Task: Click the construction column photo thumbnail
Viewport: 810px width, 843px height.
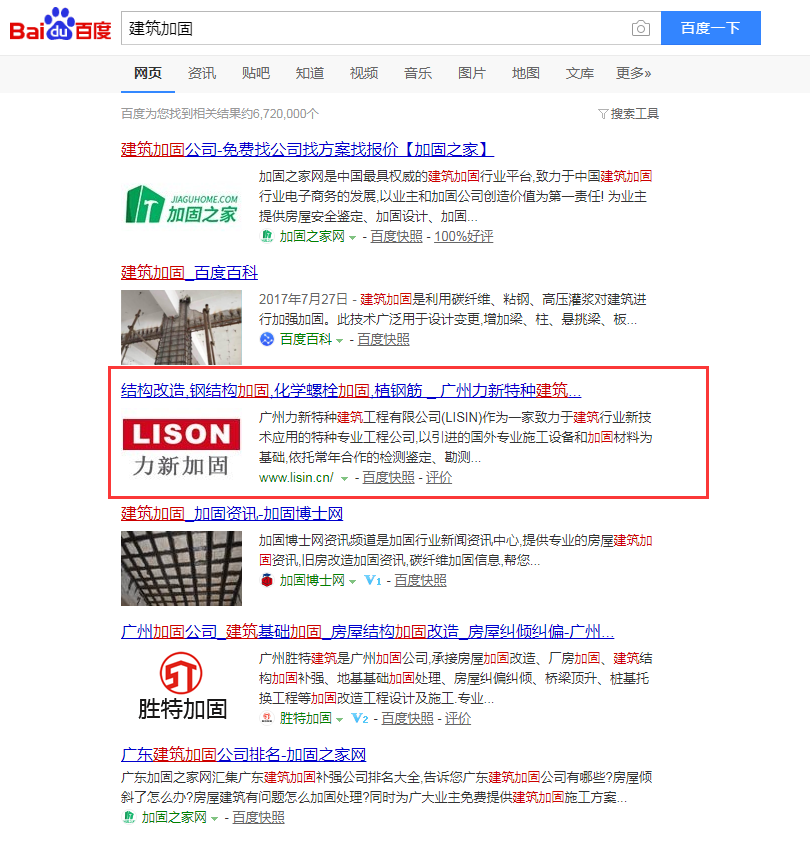Action: point(182,327)
